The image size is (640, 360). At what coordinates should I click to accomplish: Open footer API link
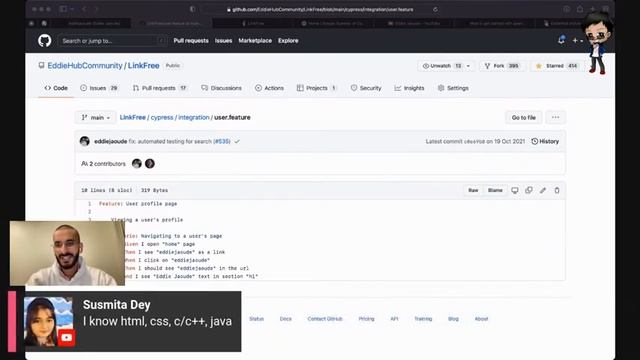click(x=394, y=319)
